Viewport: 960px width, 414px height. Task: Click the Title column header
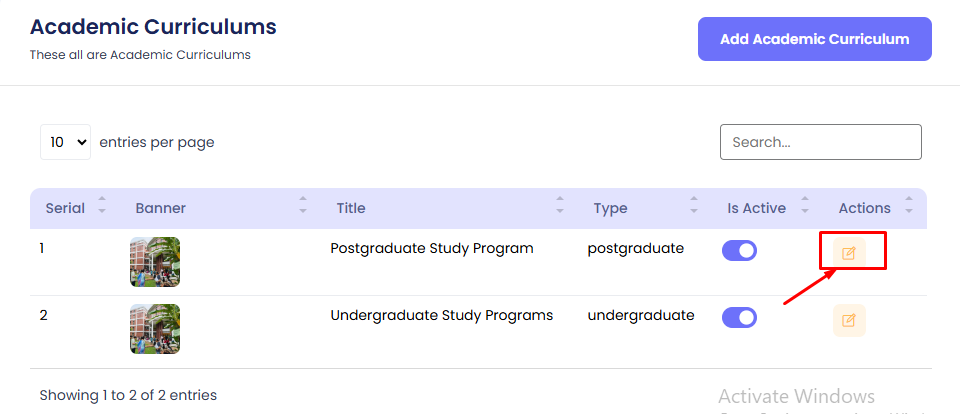(351, 208)
